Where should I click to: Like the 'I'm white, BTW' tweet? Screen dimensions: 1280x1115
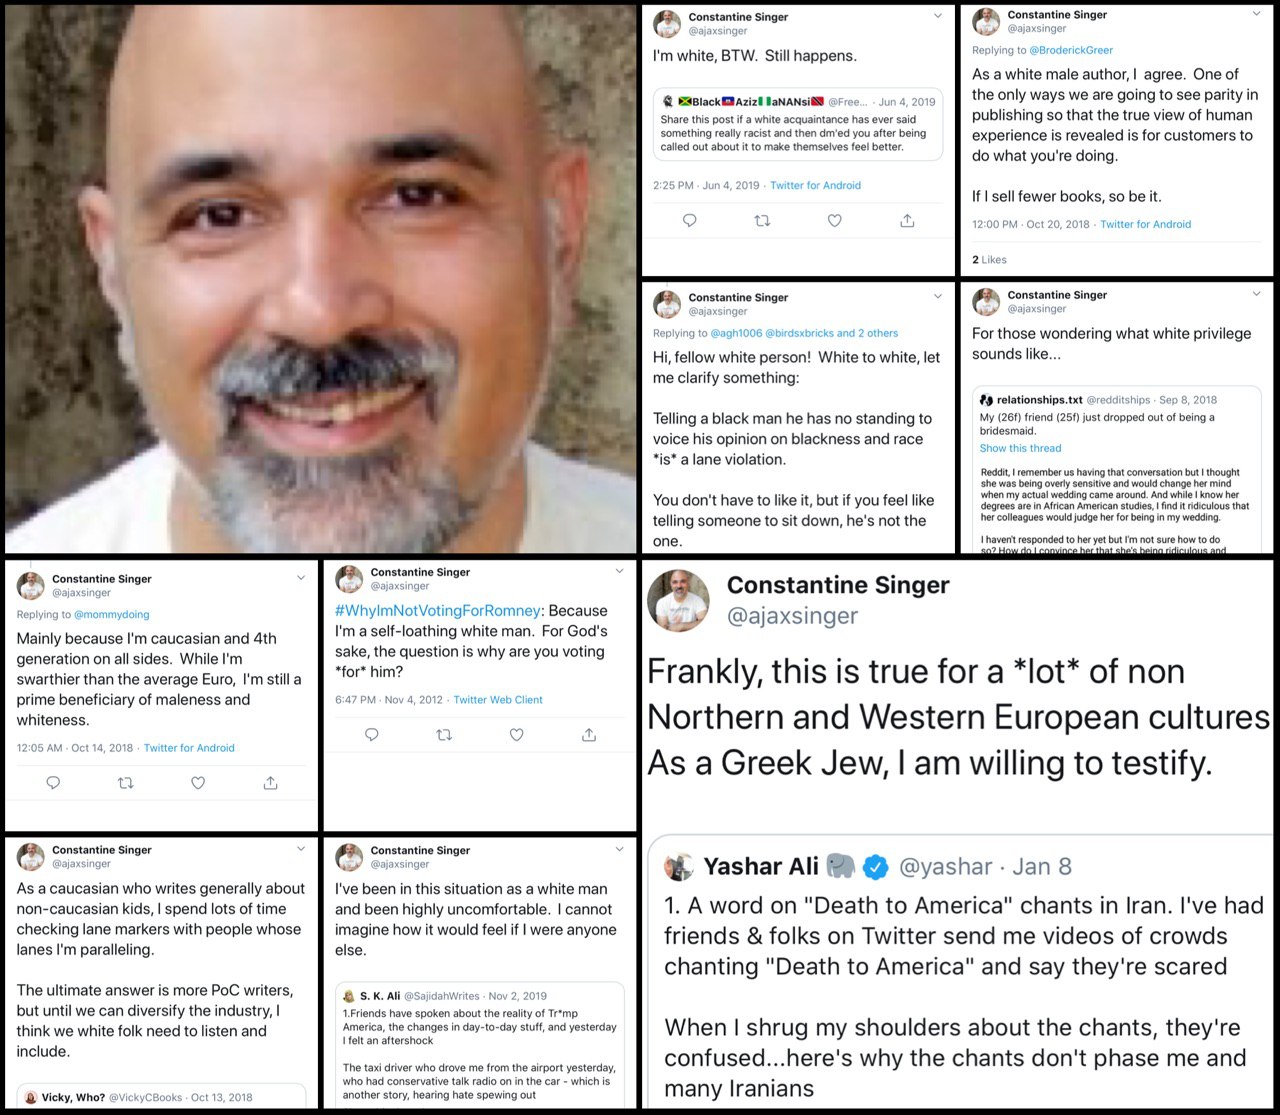[834, 220]
